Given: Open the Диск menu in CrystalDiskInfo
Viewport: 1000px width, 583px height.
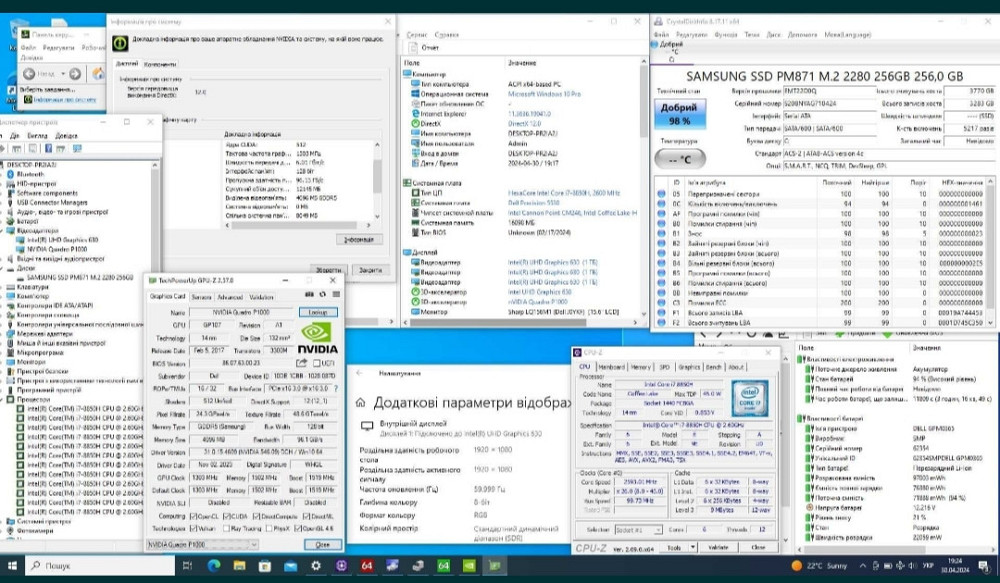Looking at the screenshot, I should pos(772,35).
